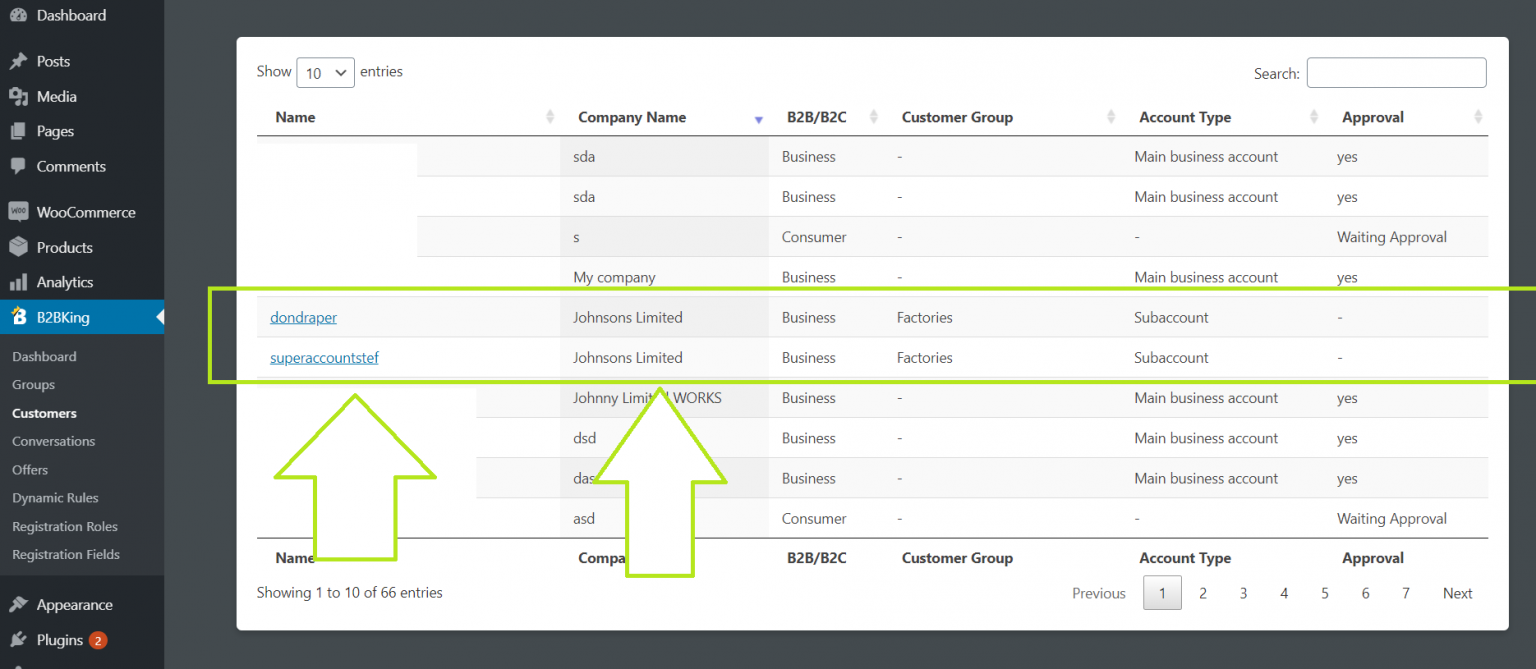Open Appearance via the brush icon
The image size is (1536, 669).
(x=20, y=604)
